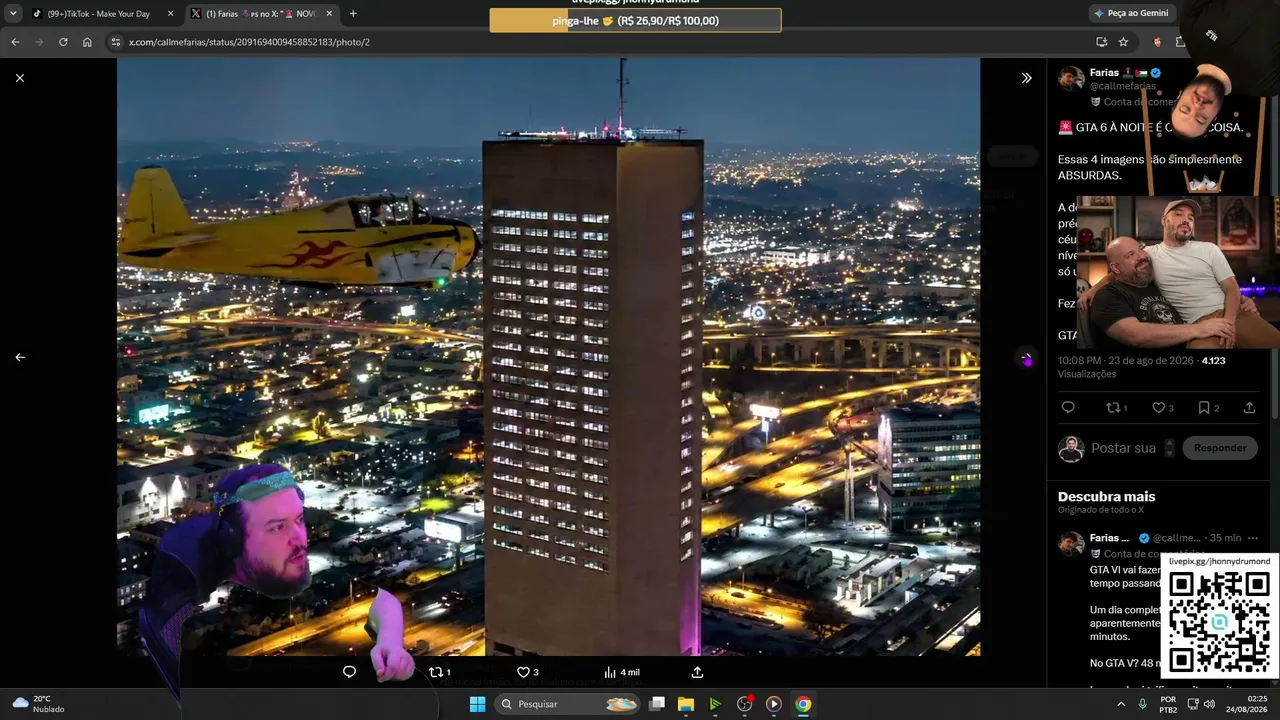The height and width of the screenshot is (720, 1280).
Task: Close the photo viewer with the X button
Action: (x=20, y=78)
